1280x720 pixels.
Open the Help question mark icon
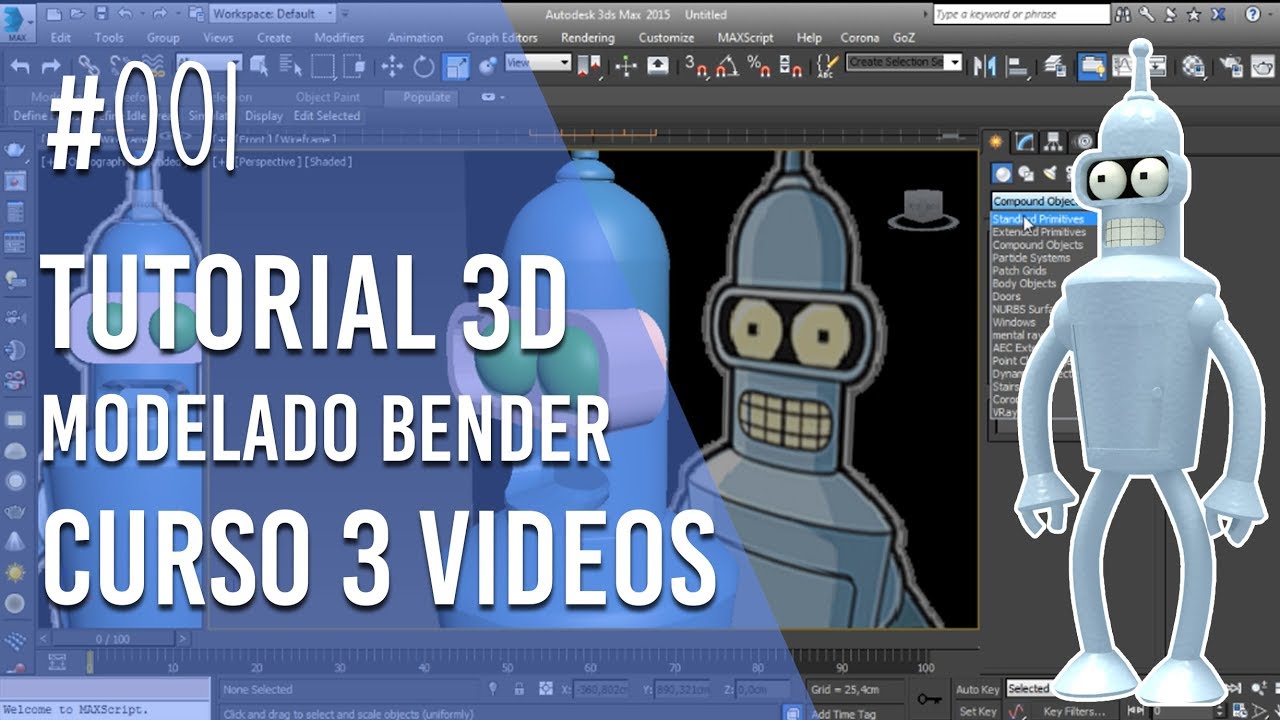tap(1253, 14)
